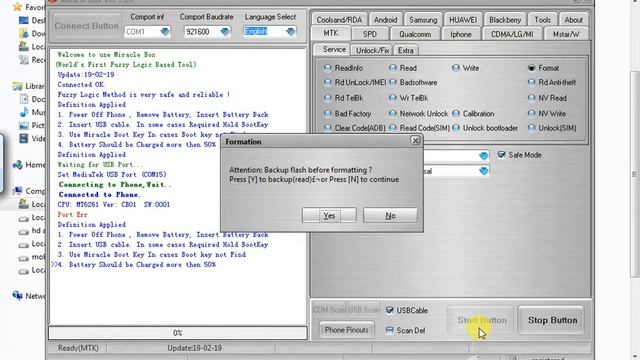Close the Formation dialog
Image resolution: width=640 pixels, height=360 pixels.
[416, 141]
